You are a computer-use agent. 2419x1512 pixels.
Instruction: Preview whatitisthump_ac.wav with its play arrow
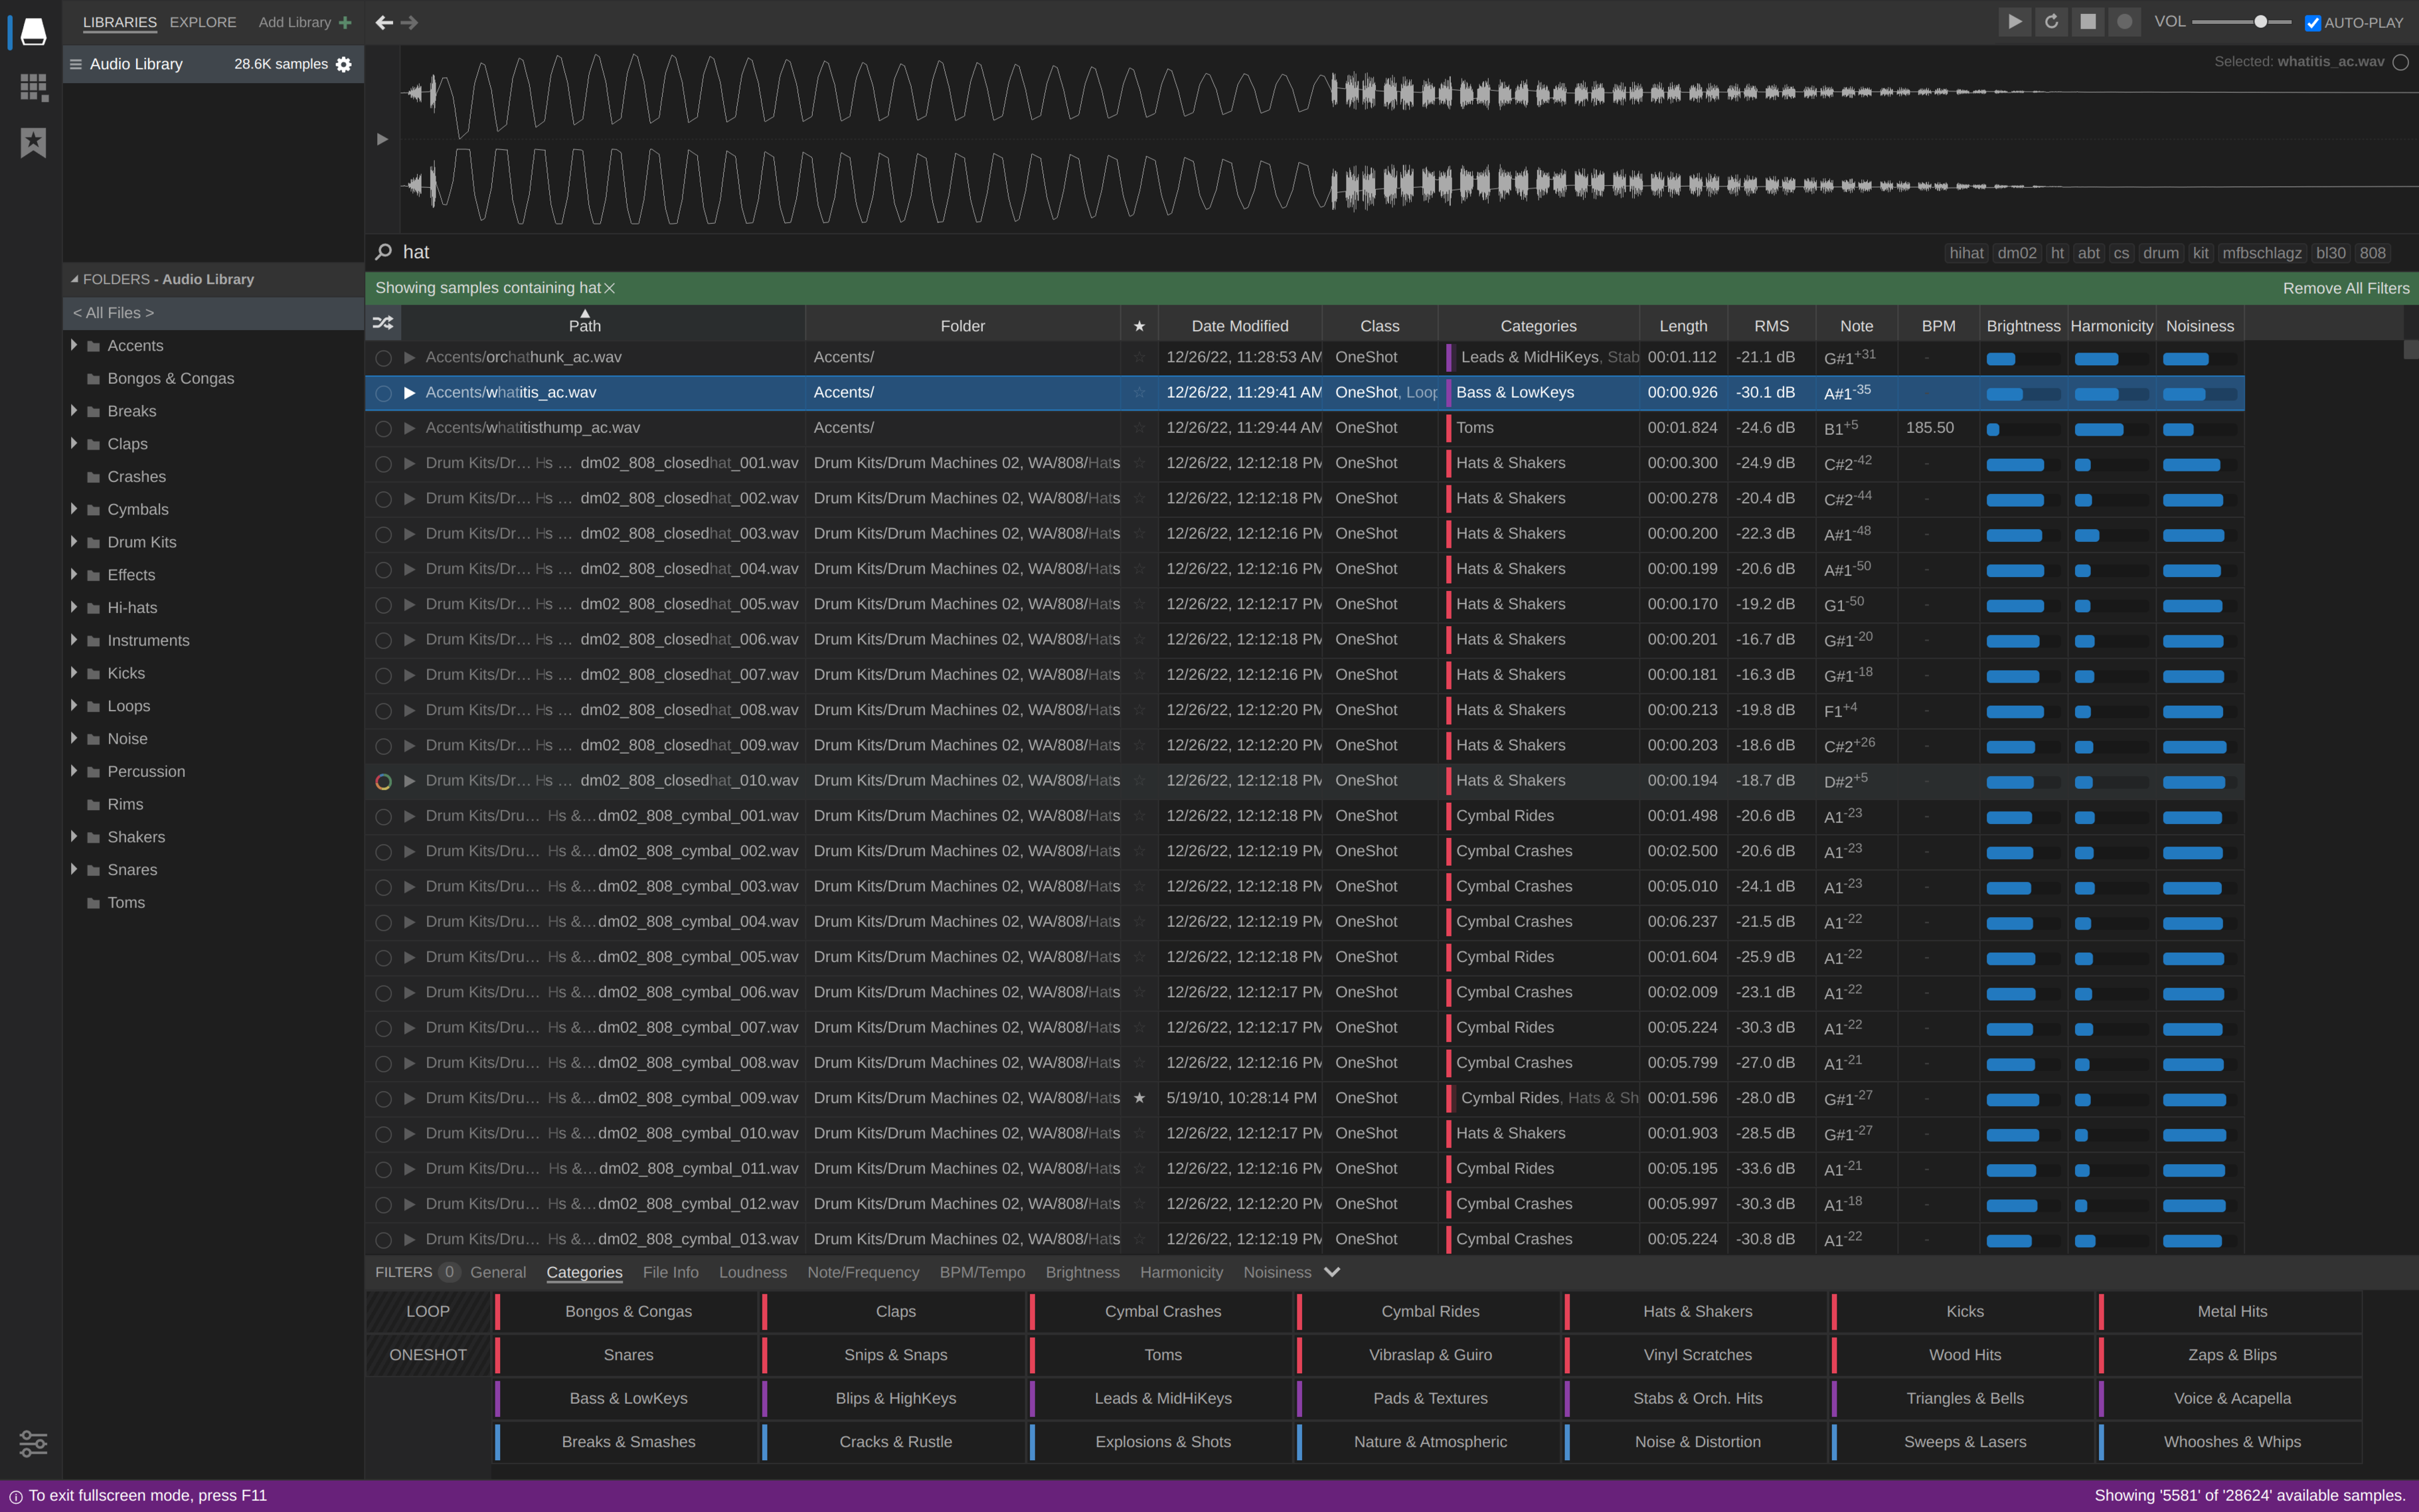[x=409, y=428]
